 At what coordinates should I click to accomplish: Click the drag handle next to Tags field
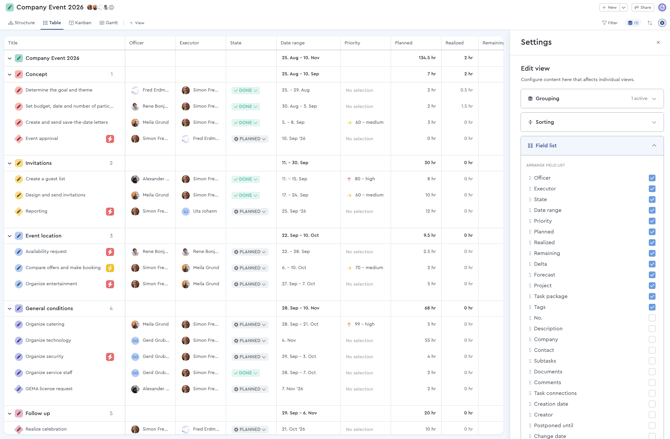pos(530,307)
